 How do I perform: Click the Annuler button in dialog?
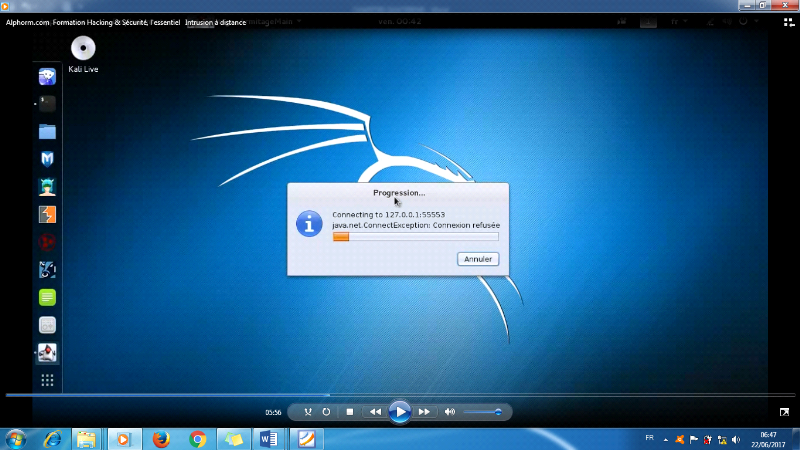[478, 259]
